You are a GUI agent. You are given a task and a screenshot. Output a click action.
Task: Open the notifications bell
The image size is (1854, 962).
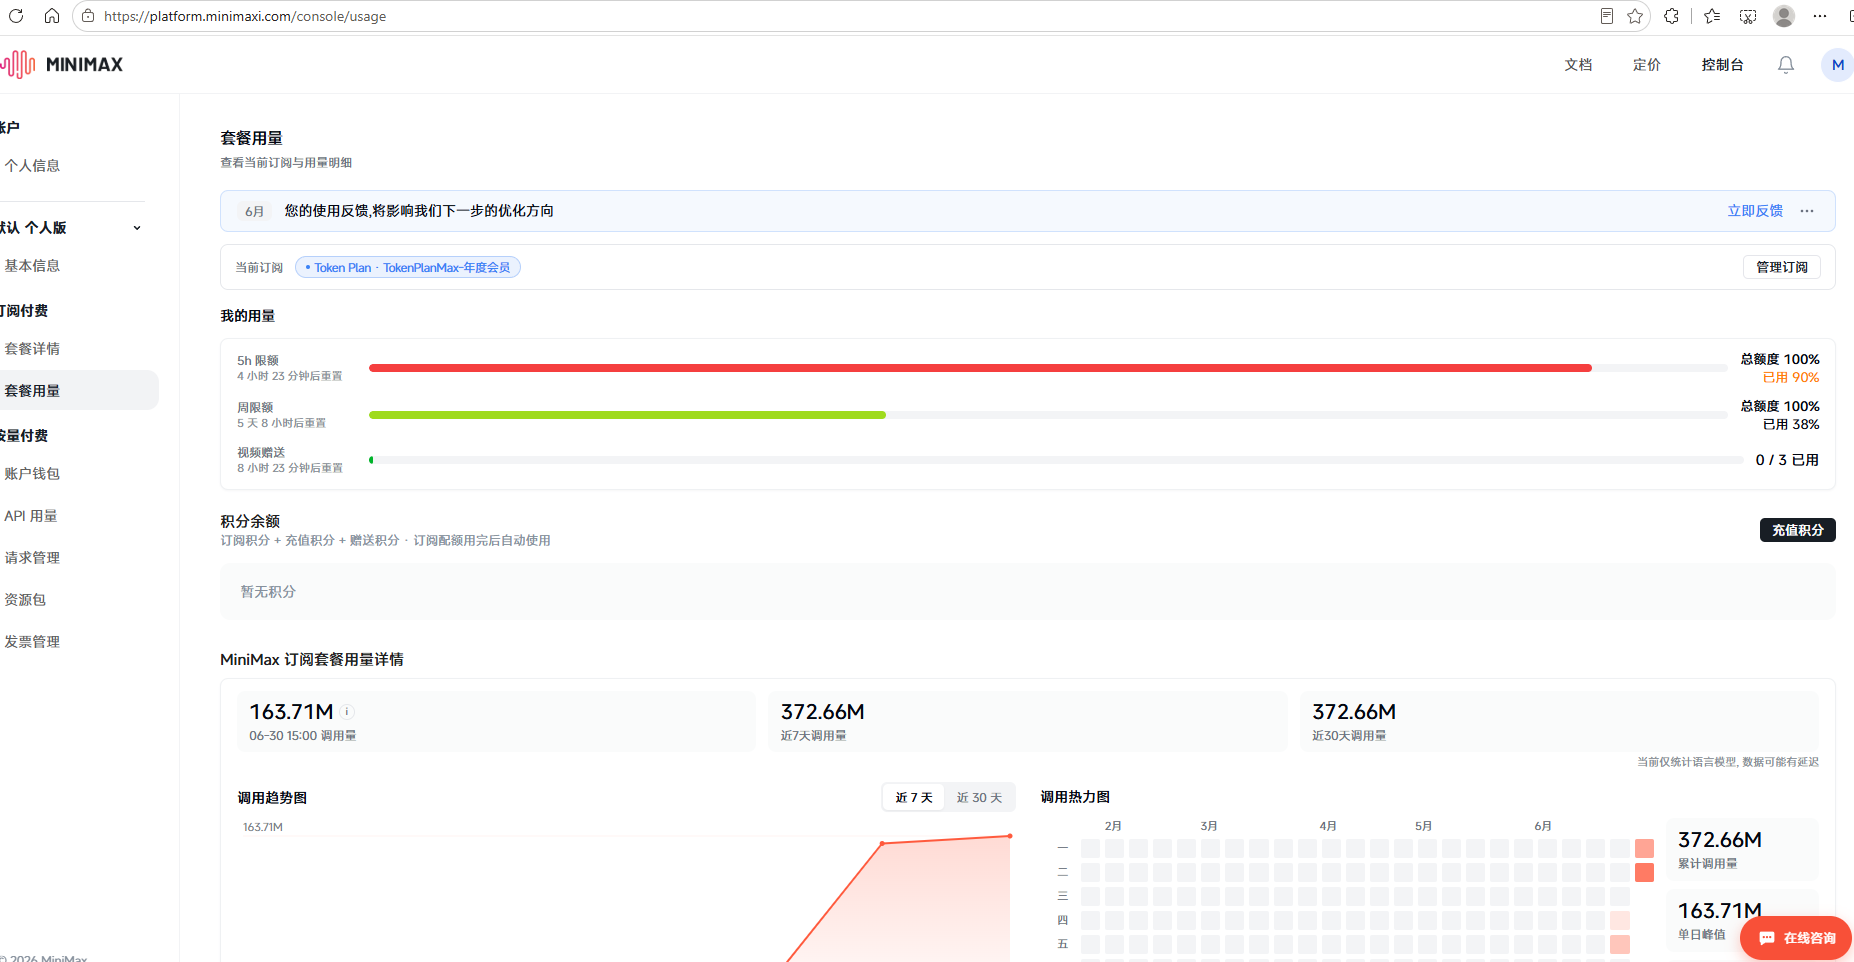pyautogui.click(x=1785, y=65)
